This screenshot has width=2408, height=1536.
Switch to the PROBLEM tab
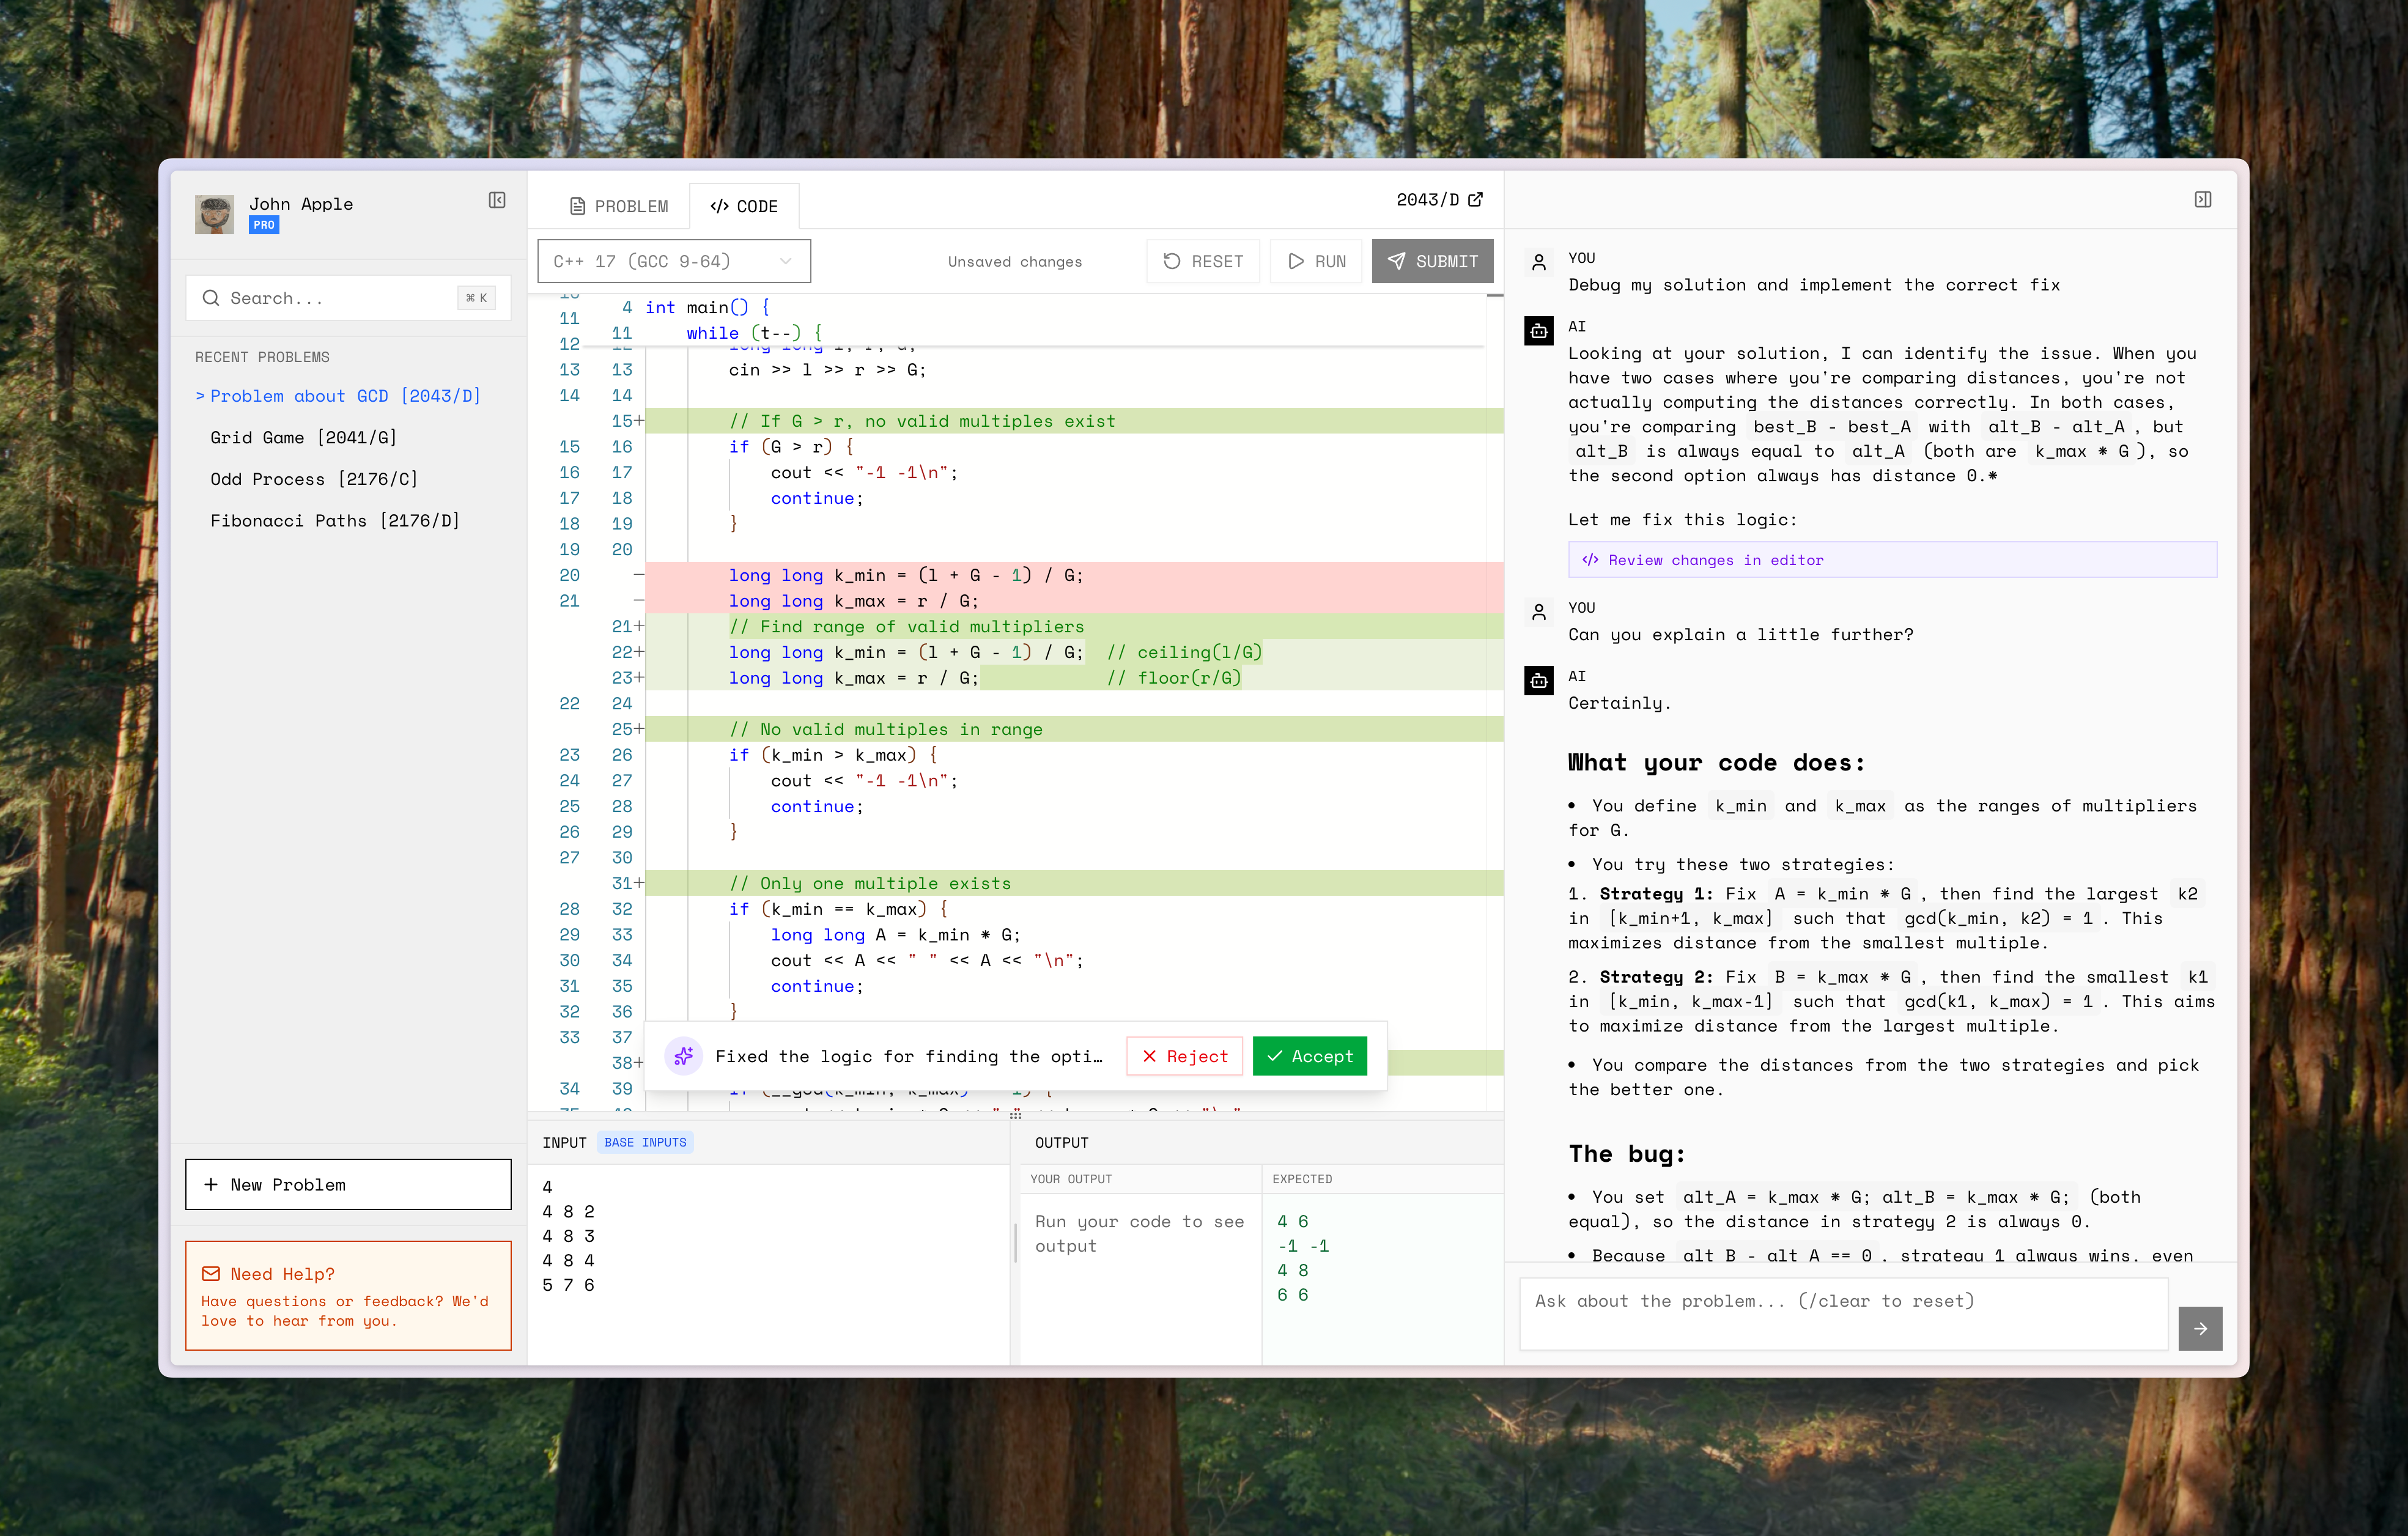point(619,206)
